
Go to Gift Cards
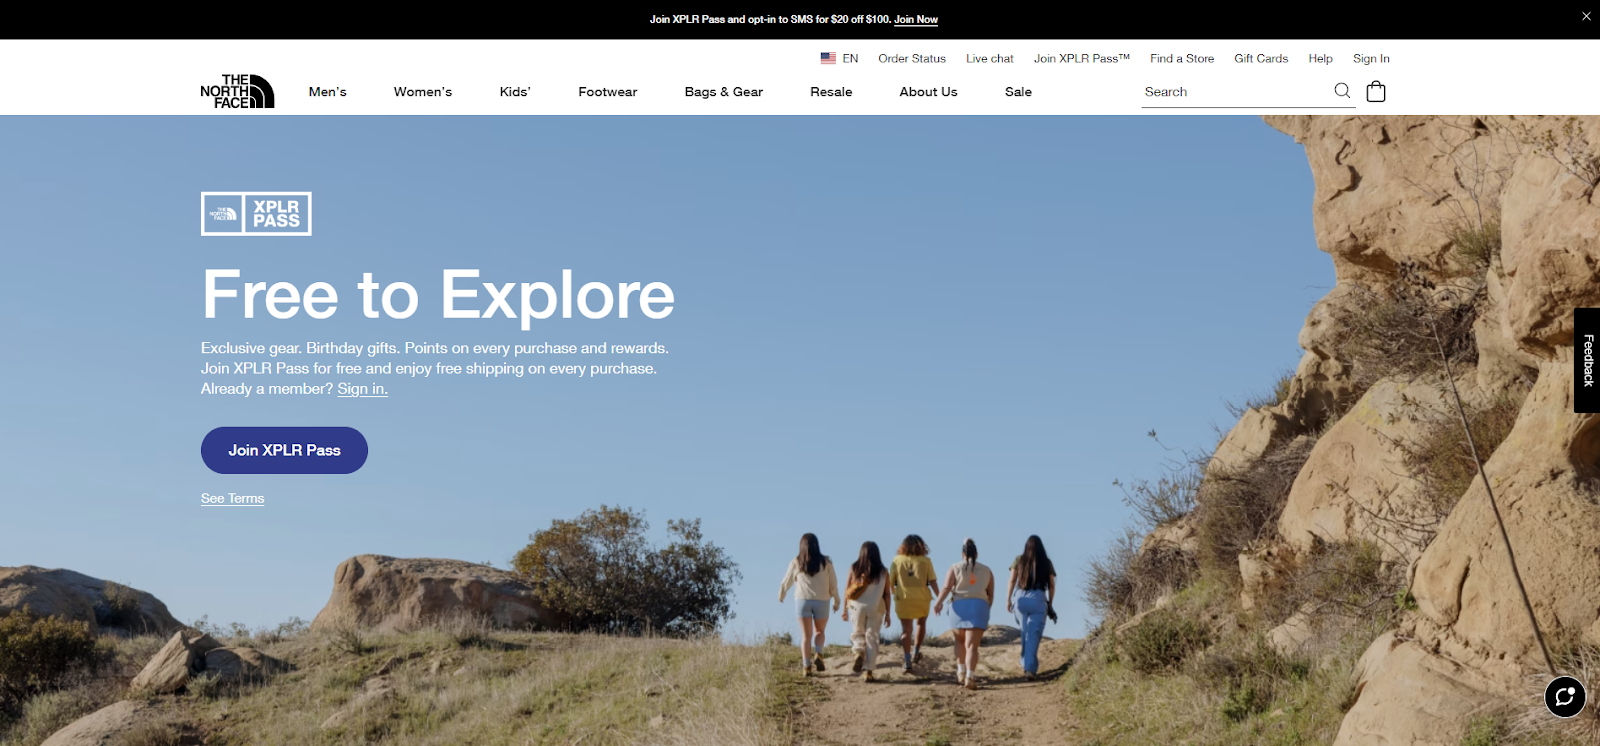coord(1261,58)
